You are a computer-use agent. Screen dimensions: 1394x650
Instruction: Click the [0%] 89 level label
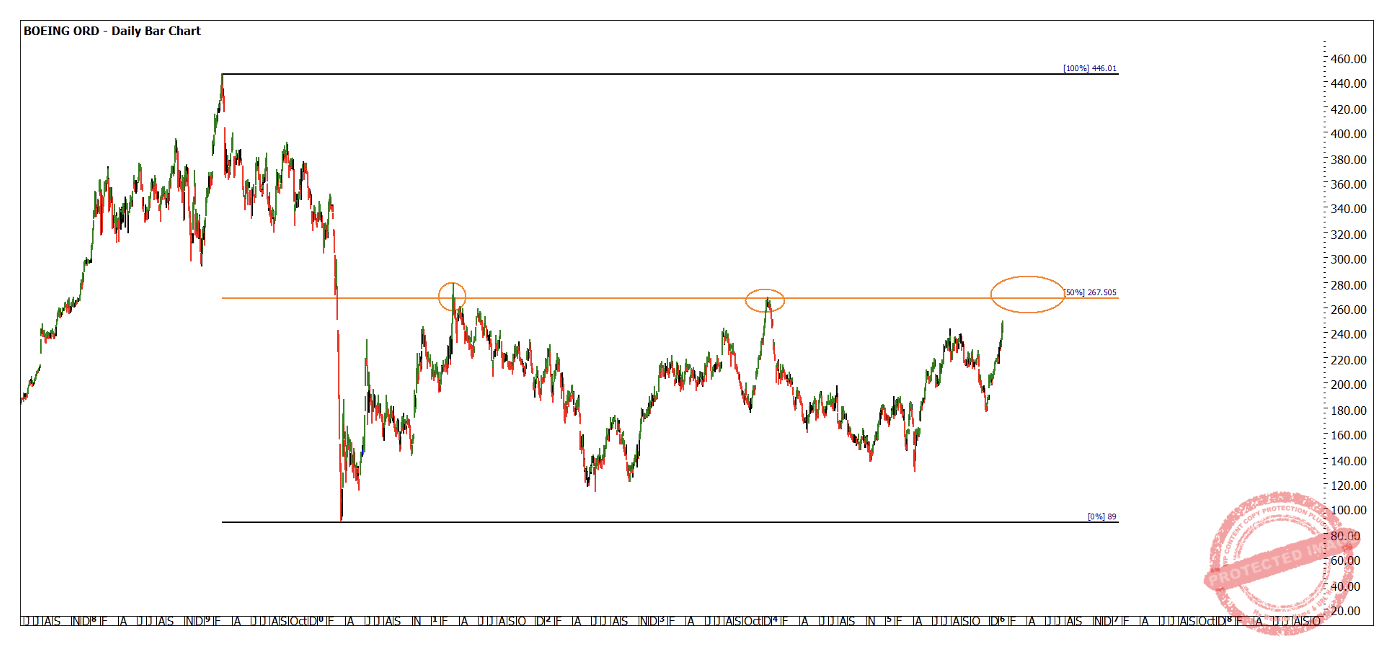tap(1101, 517)
